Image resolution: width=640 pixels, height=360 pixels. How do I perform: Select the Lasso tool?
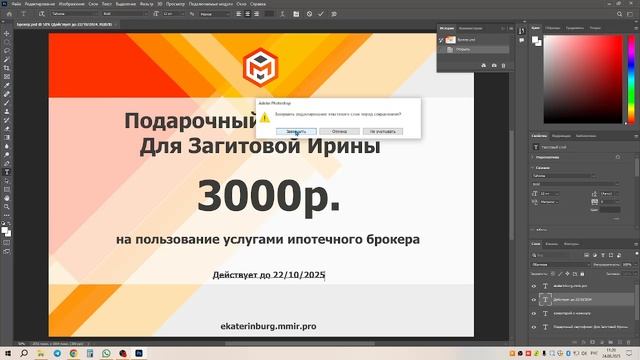tap(7, 51)
